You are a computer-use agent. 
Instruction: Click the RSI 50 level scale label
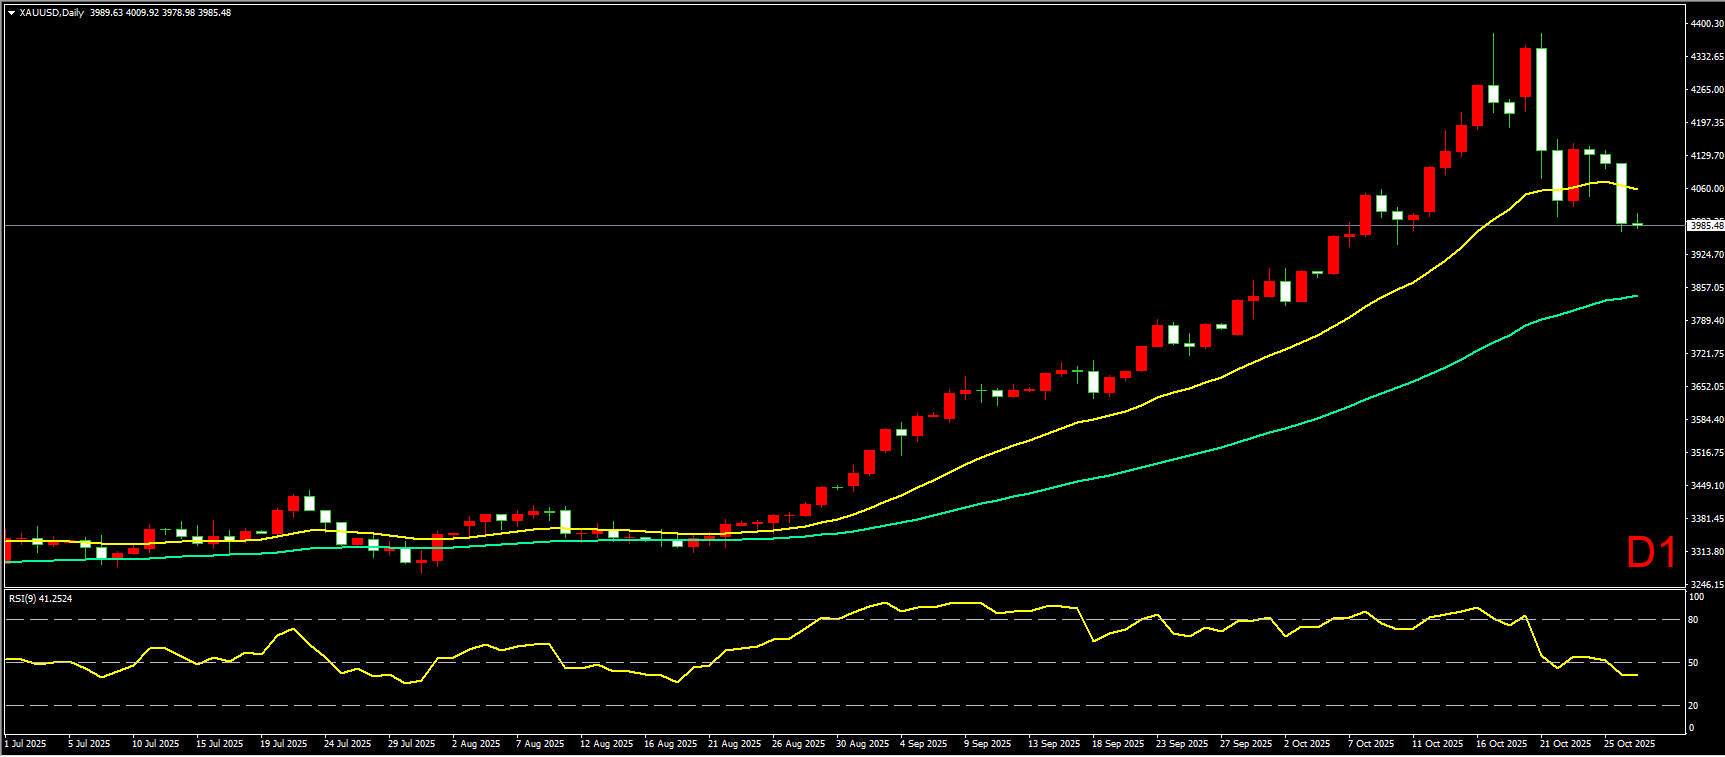point(1693,662)
